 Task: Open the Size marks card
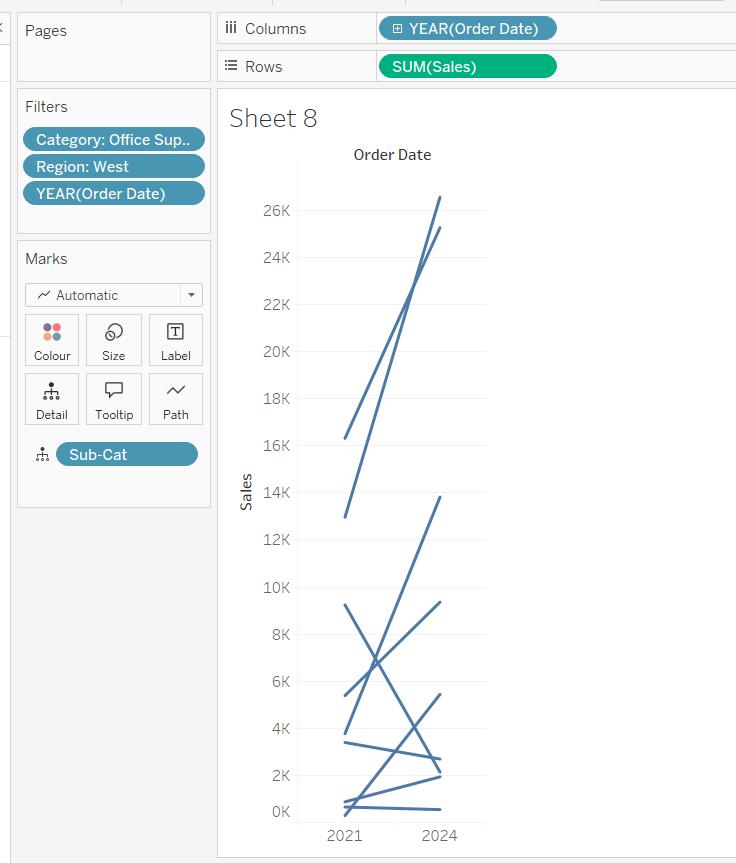point(114,340)
